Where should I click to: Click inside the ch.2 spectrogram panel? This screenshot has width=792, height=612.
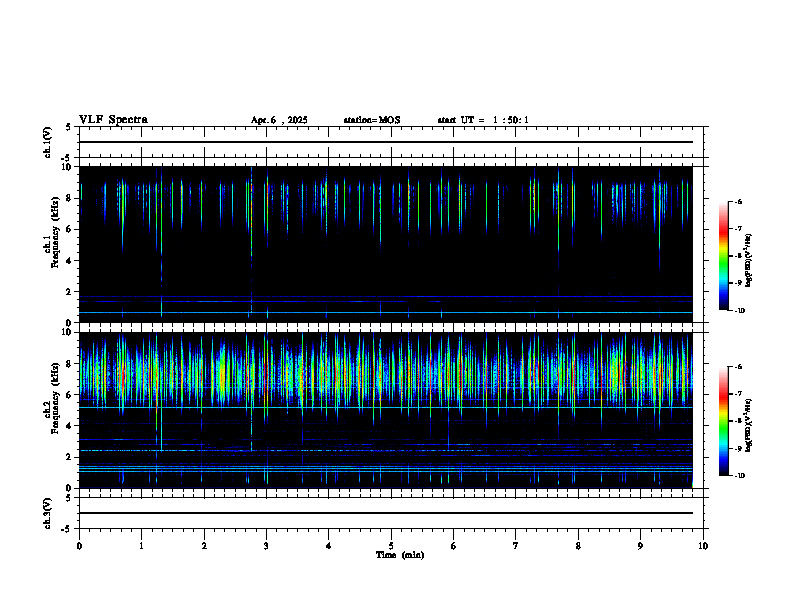pyautogui.click(x=386, y=410)
